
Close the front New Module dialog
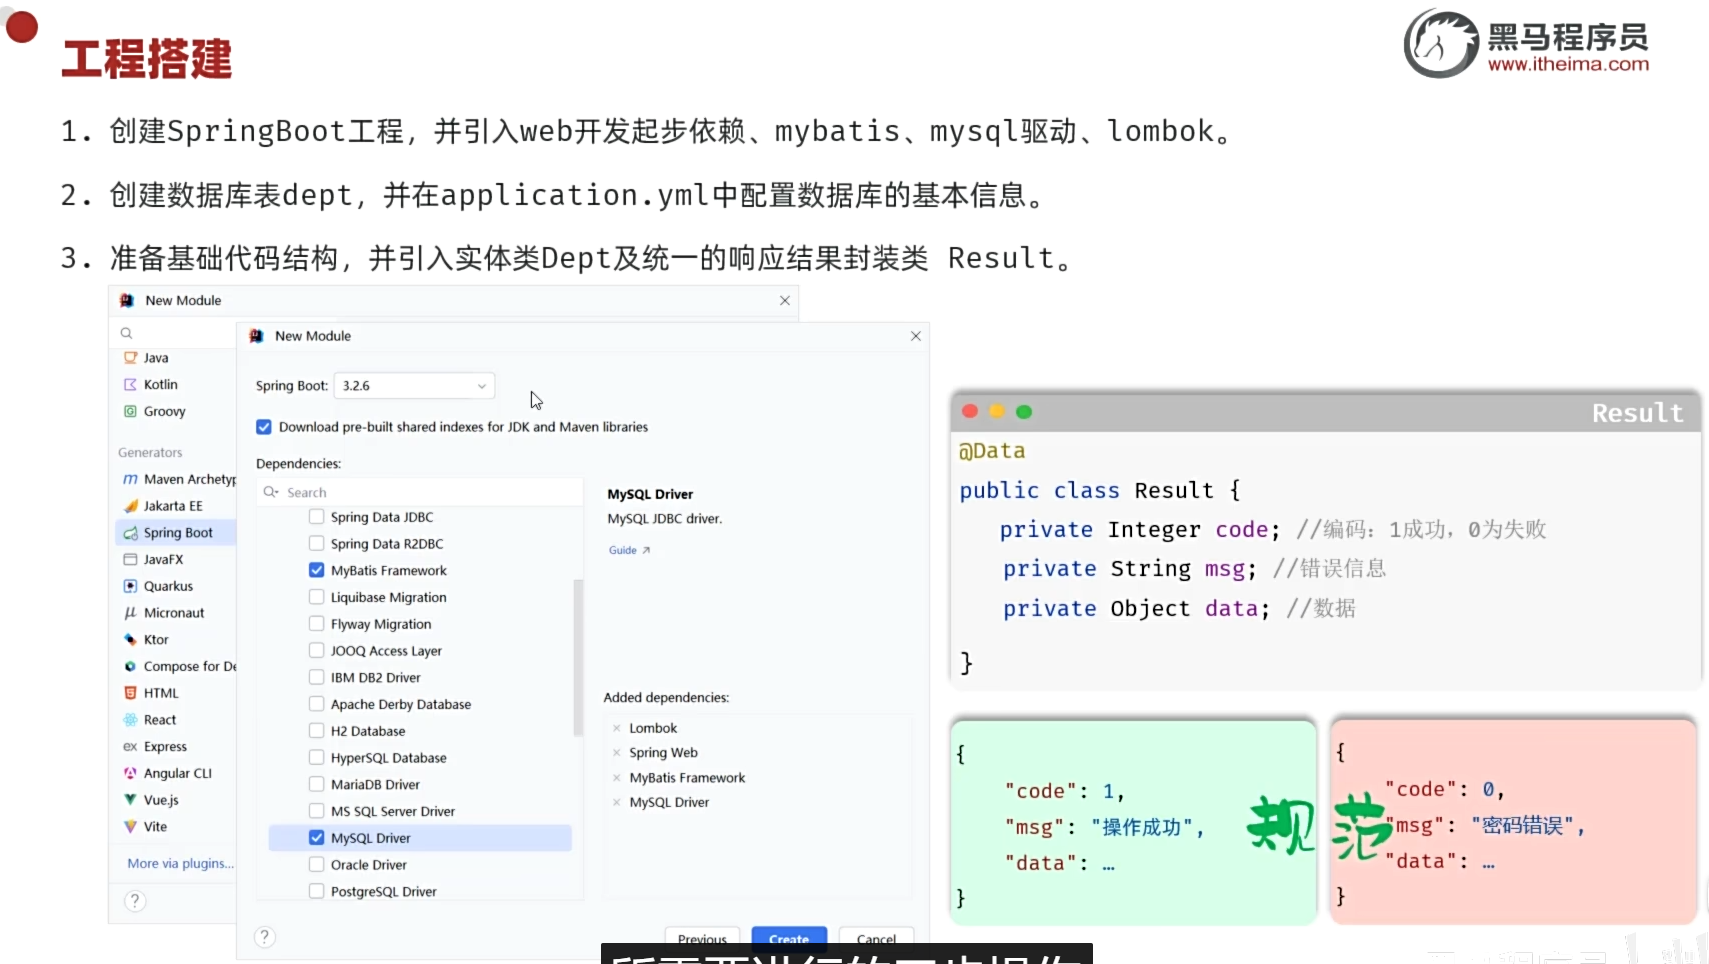(x=916, y=336)
